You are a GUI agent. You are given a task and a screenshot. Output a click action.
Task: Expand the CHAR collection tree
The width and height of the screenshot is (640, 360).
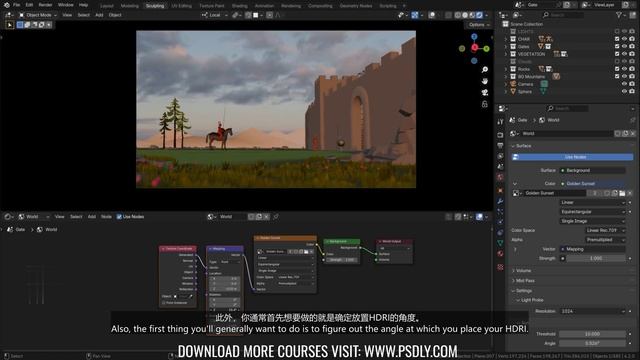pos(506,39)
